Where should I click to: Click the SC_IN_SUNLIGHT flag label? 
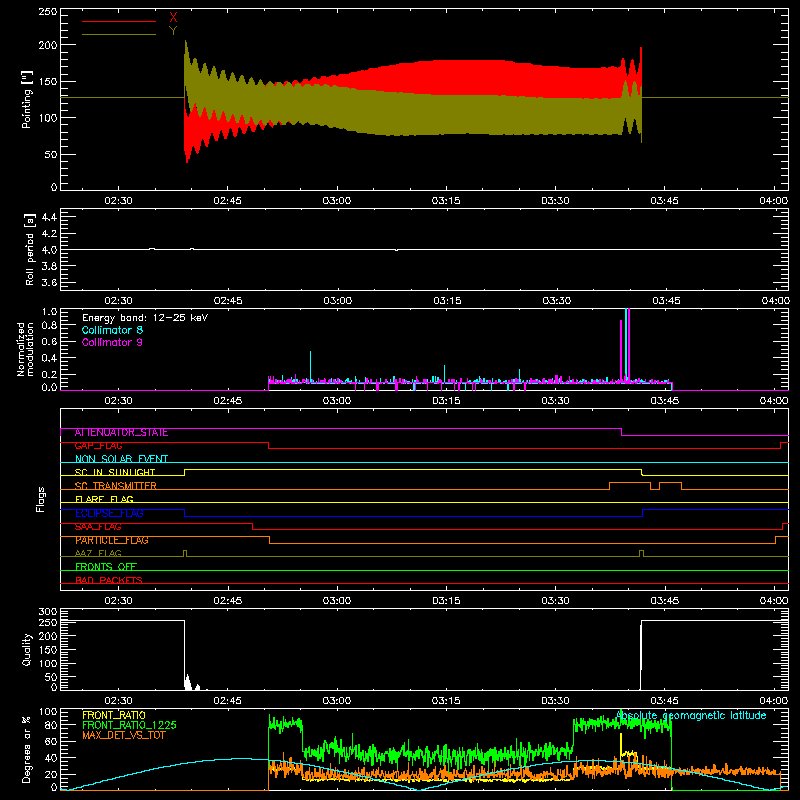point(115,472)
